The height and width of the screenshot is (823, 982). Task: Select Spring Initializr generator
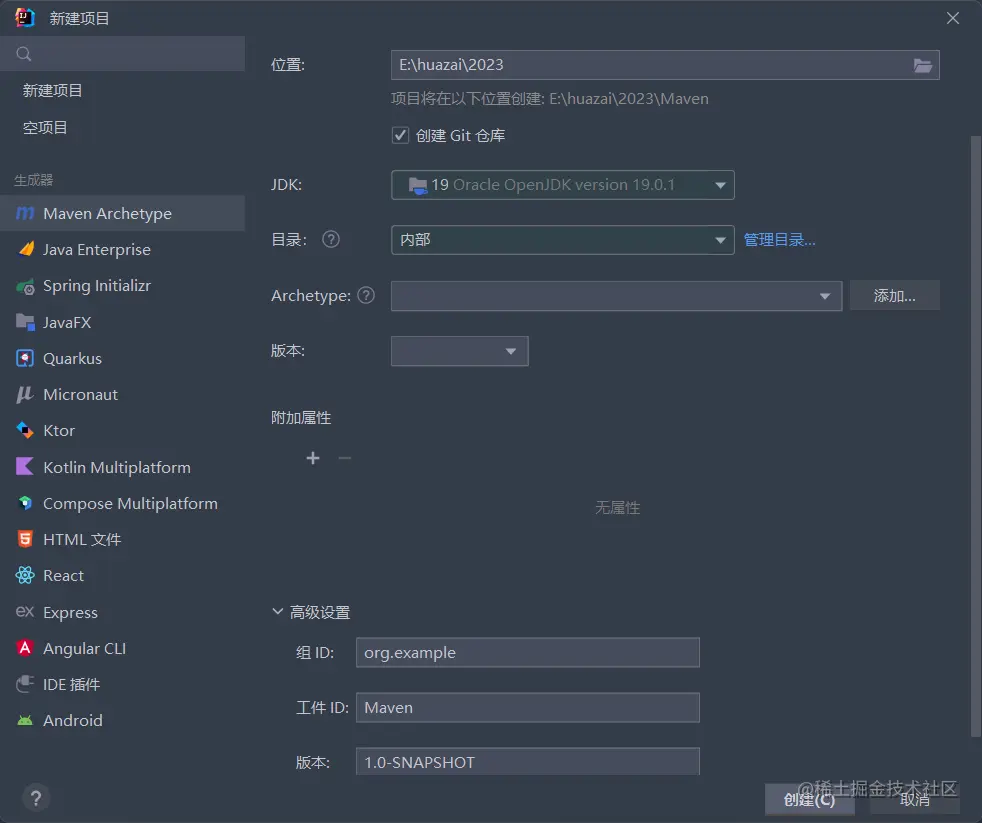[x=122, y=286]
